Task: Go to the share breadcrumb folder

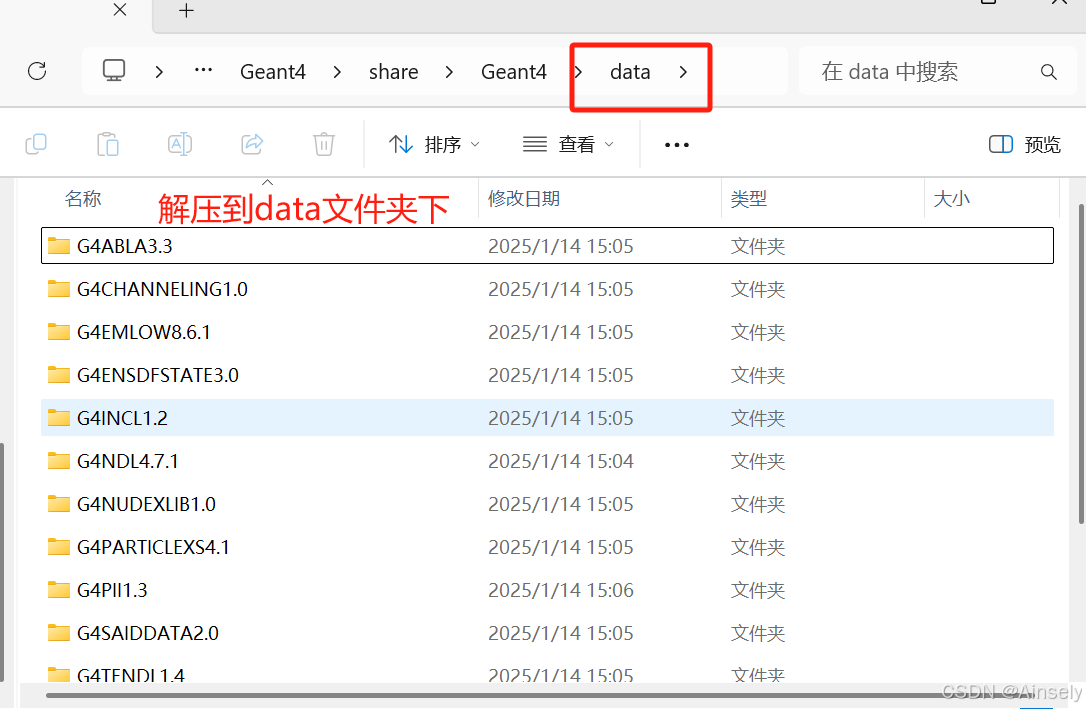Action: [393, 72]
